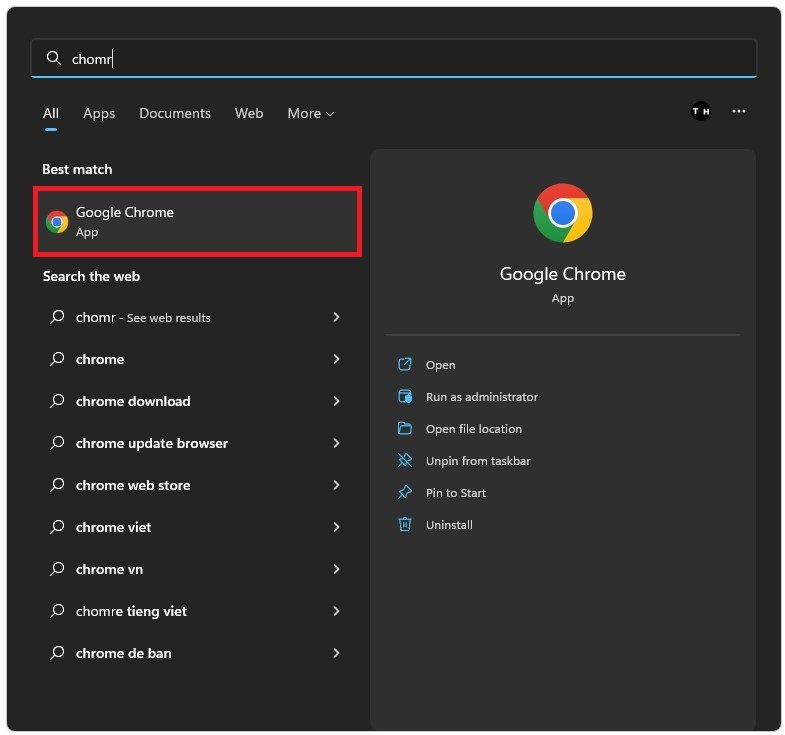Click the large Google Chrome logo
This screenshot has width=785, height=735.
(x=562, y=213)
